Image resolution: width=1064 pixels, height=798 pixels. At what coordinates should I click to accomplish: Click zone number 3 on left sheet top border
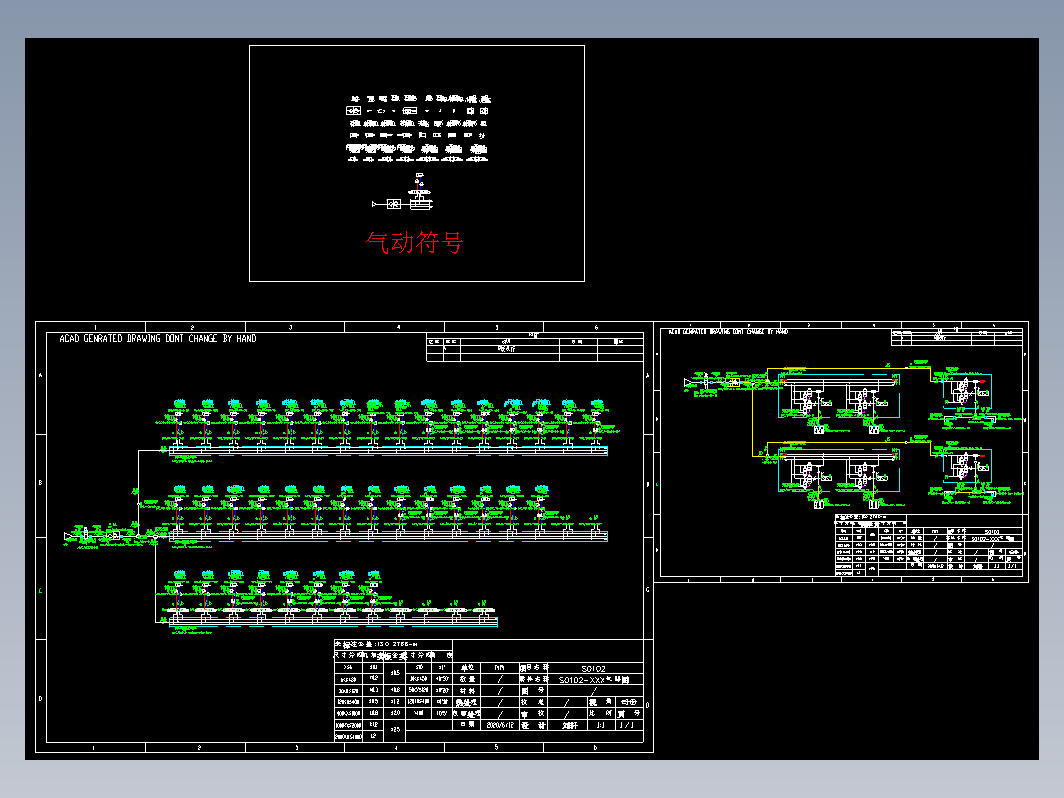(x=290, y=327)
